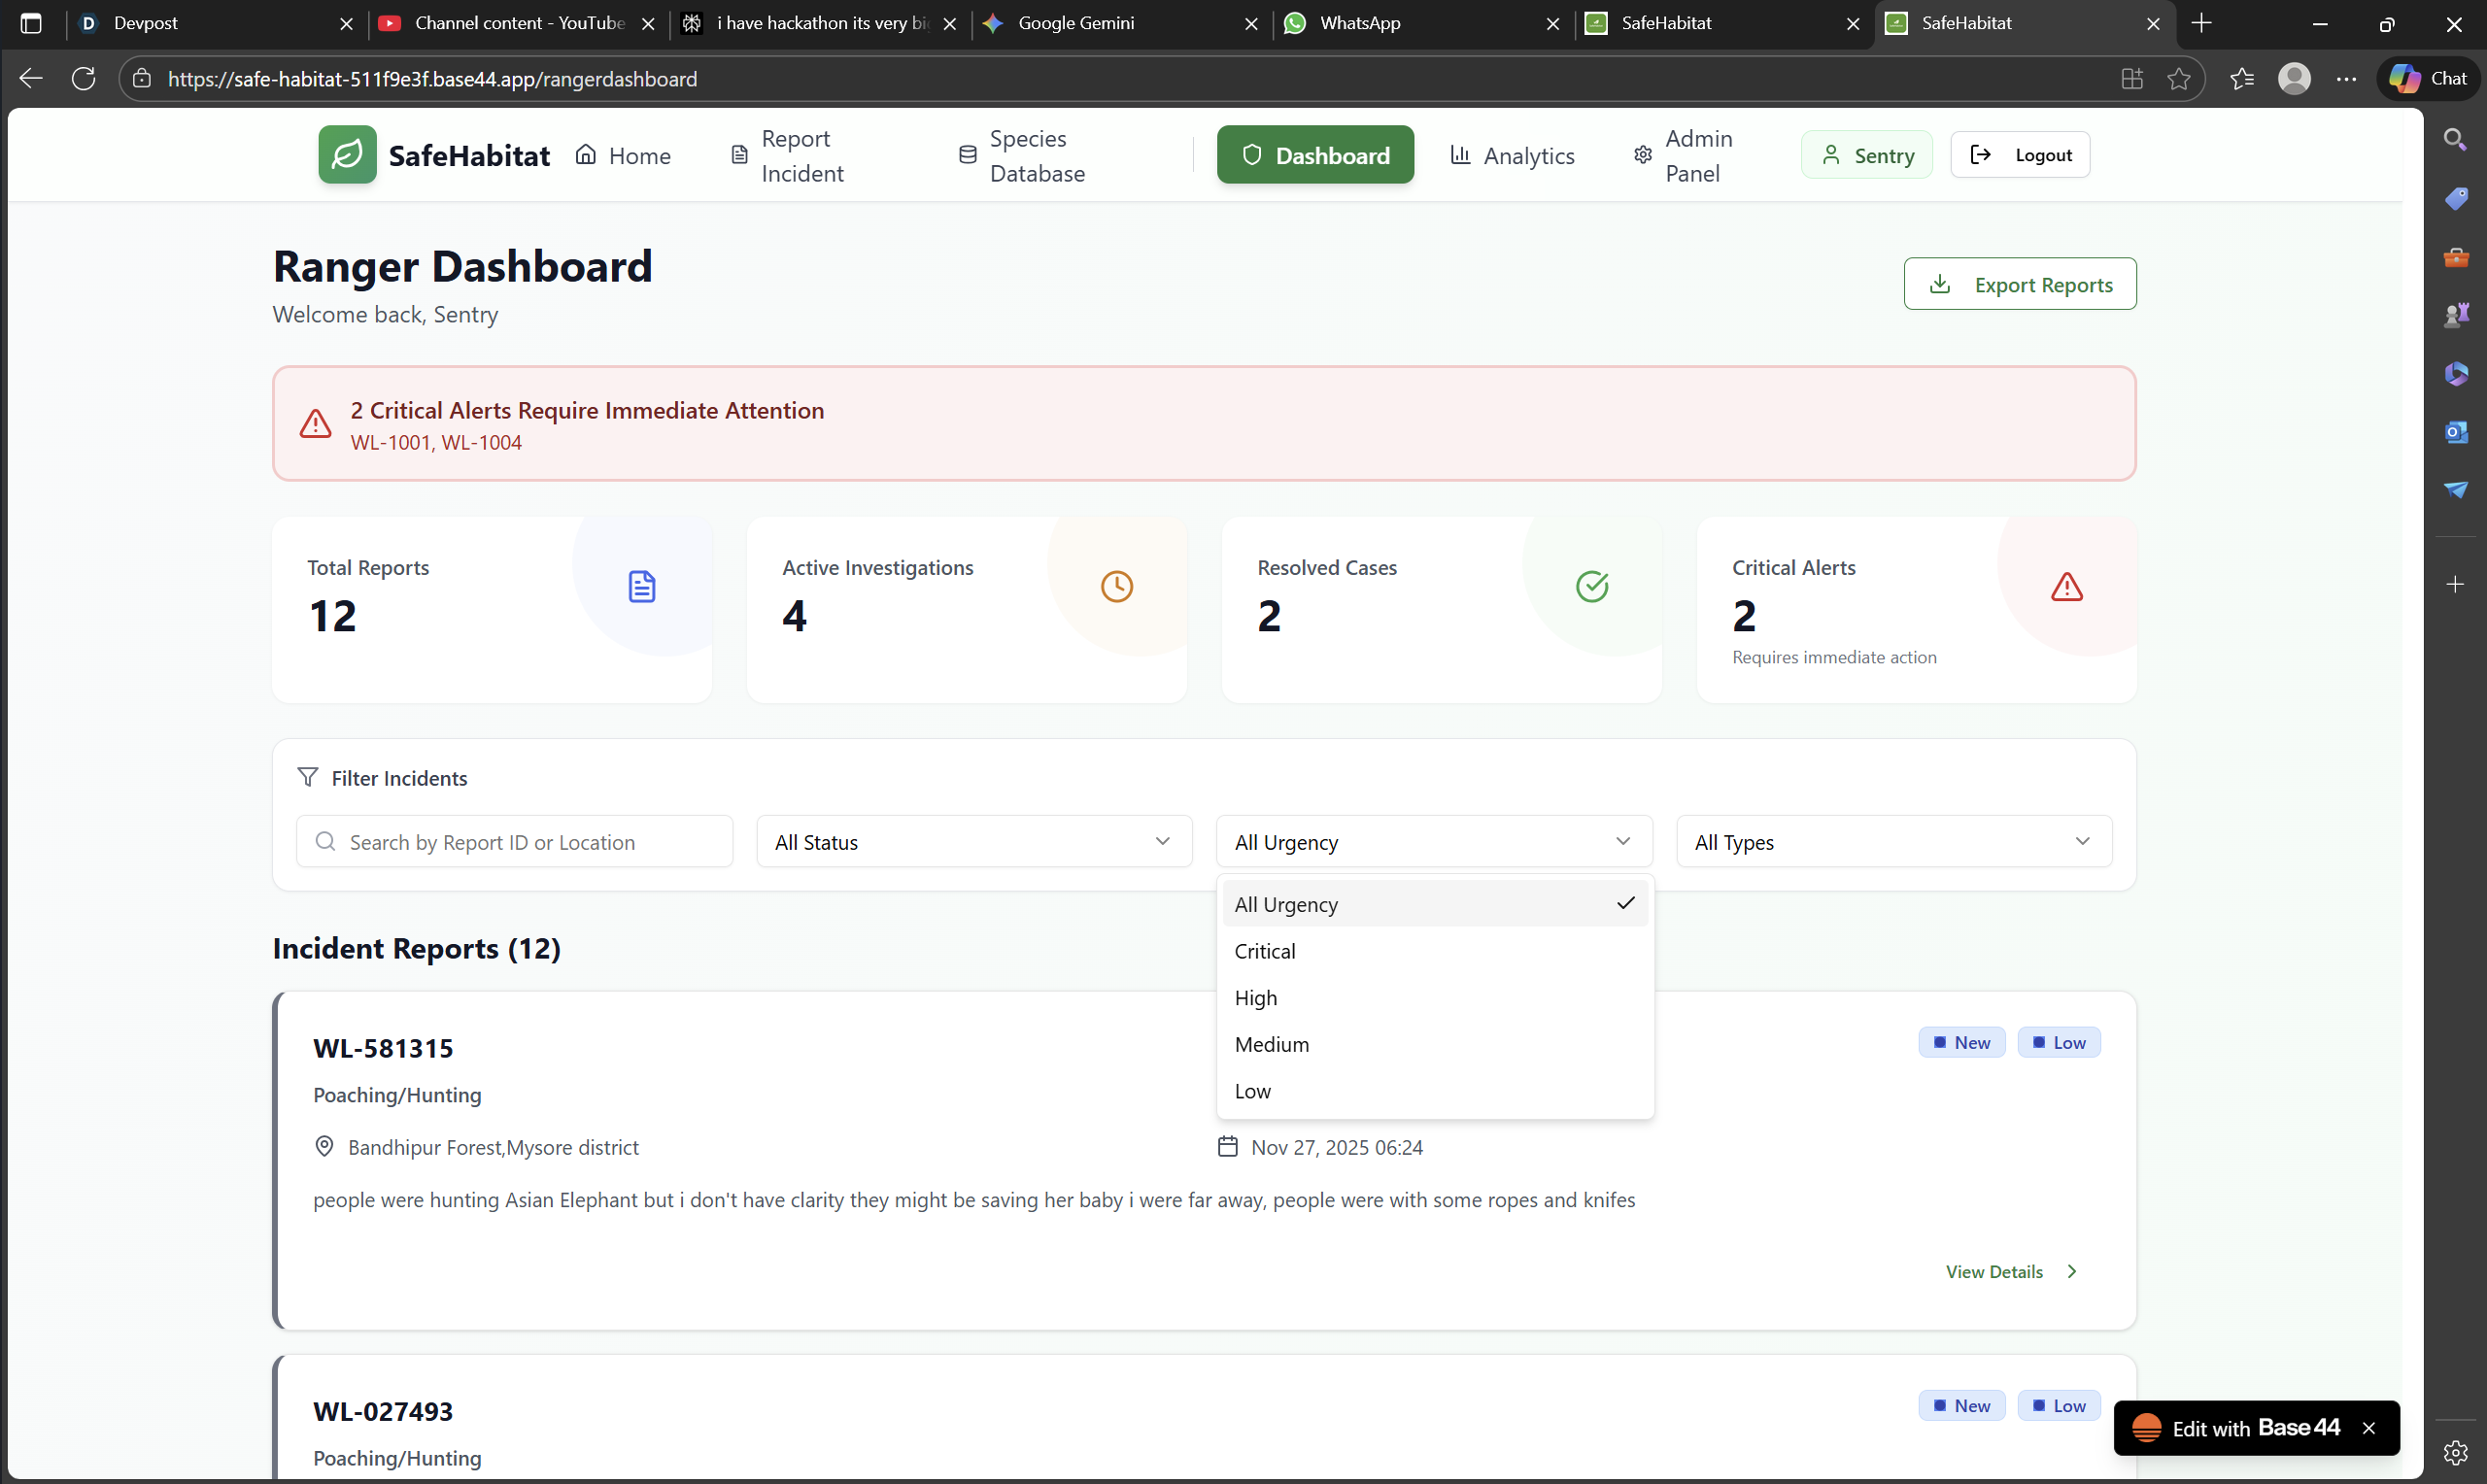Viewport: 2487px width, 1484px height.
Task: Click the SafeHabitat leaf logo icon
Action: tap(347, 155)
